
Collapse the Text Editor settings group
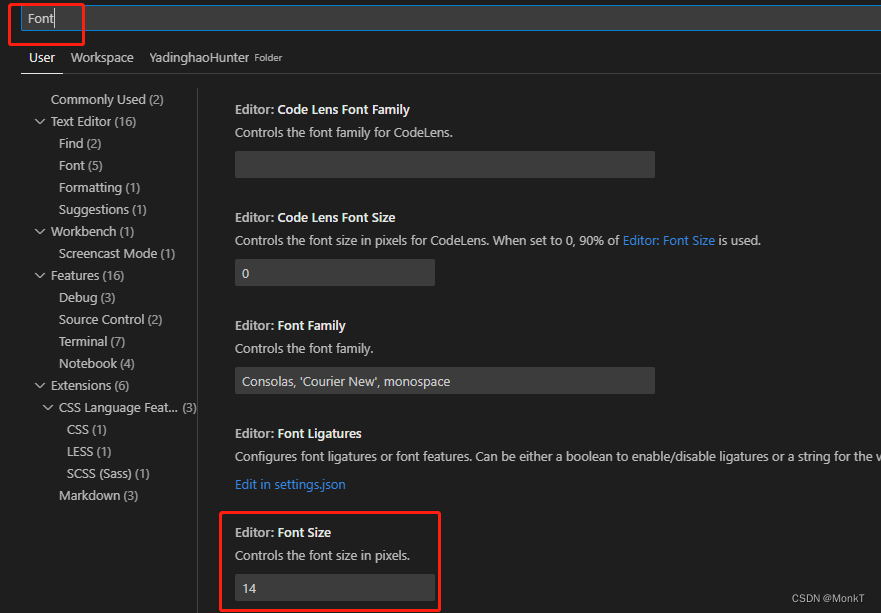coord(39,121)
